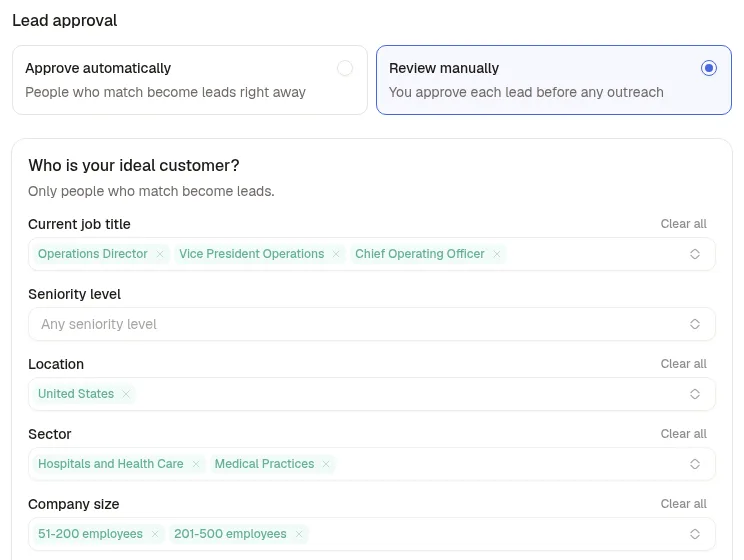The height and width of the screenshot is (560, 744).
Task: Clear all locations
Action: point(683,364)
